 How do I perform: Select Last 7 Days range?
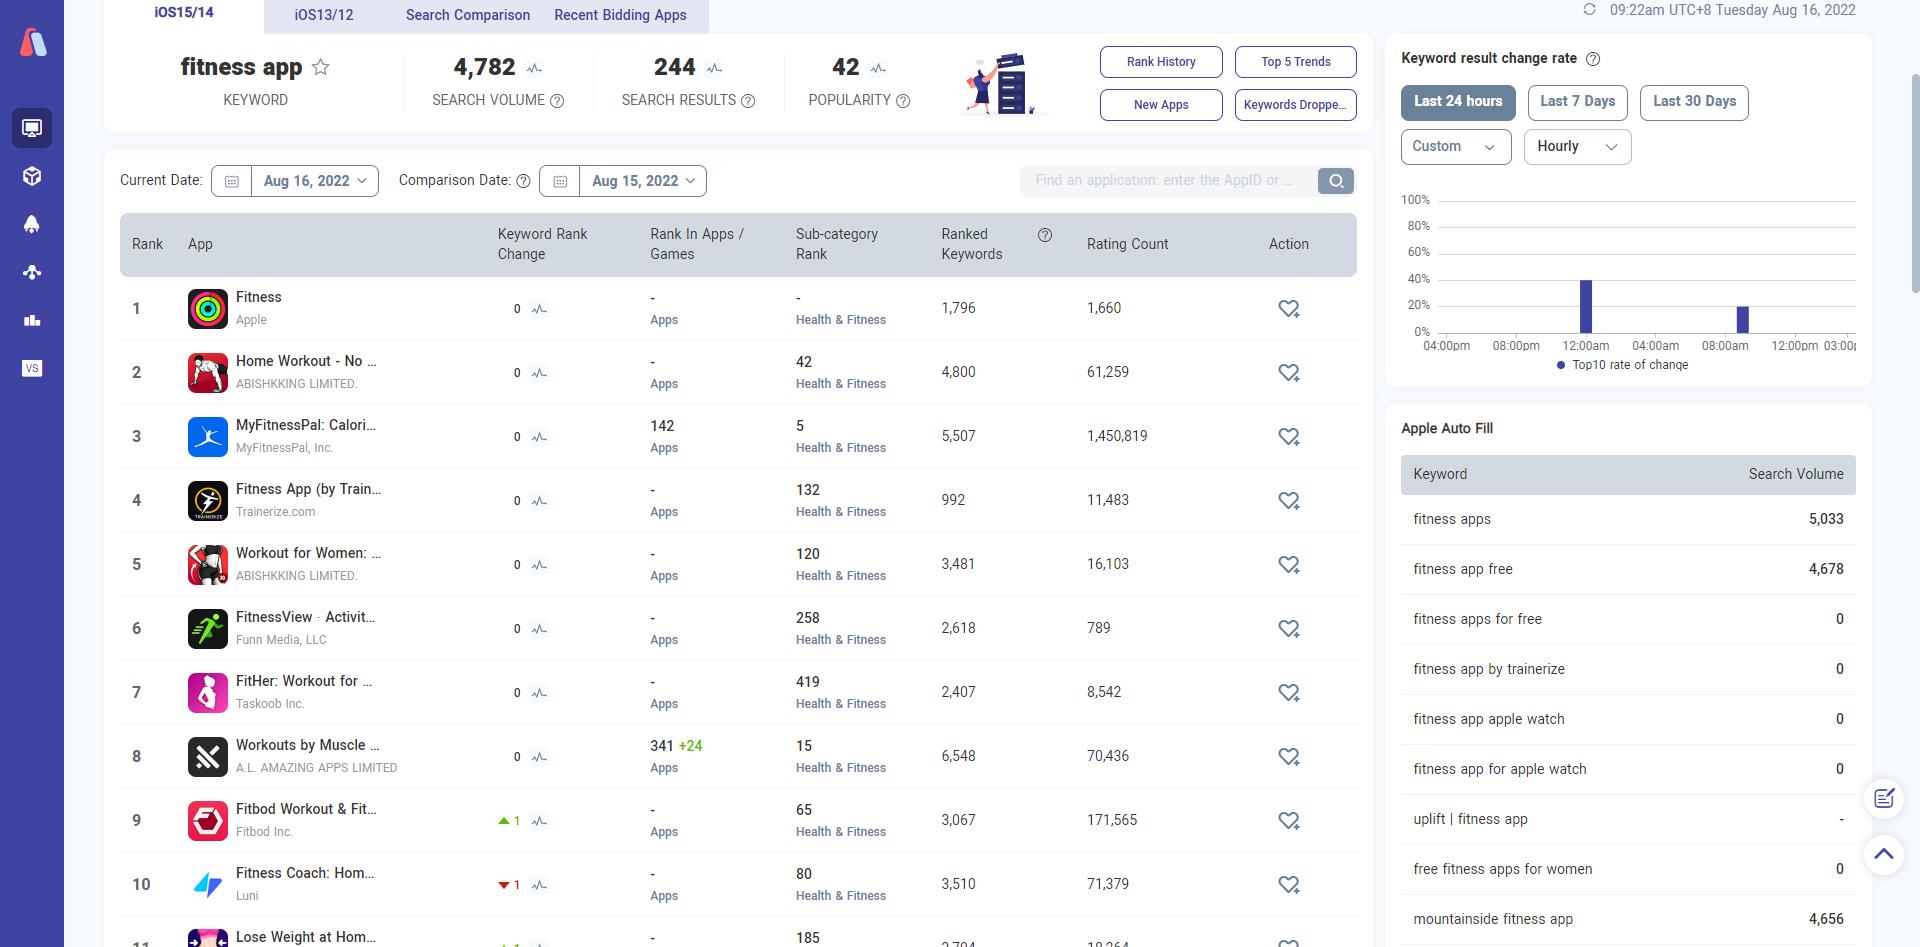[x=1578, y=102]
